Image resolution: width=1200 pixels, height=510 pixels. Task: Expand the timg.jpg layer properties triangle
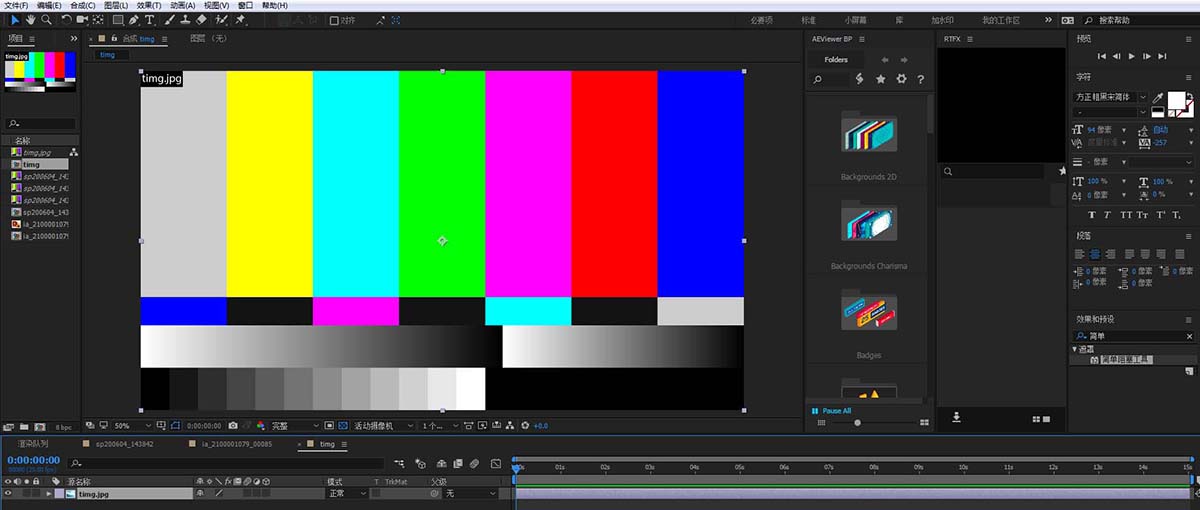point(48,494)
